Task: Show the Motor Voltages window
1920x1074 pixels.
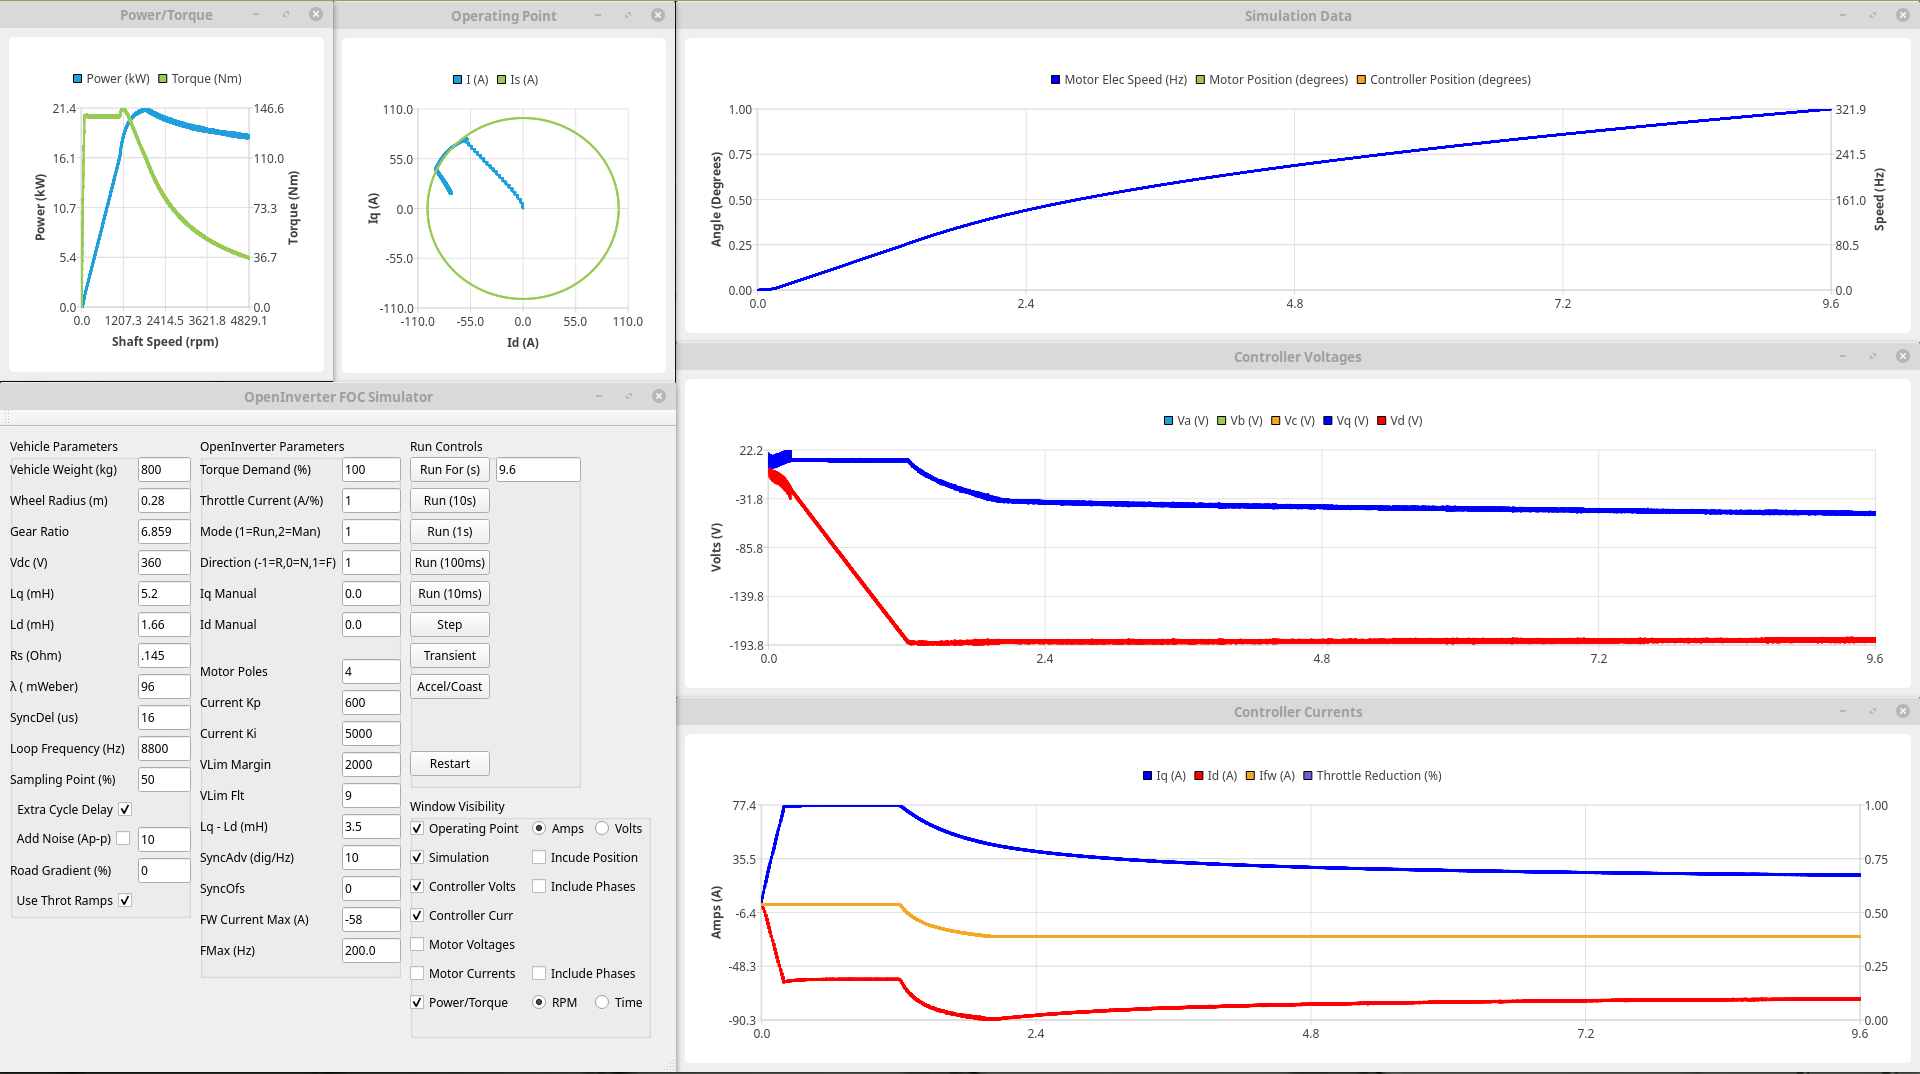Action: (417, 944)
